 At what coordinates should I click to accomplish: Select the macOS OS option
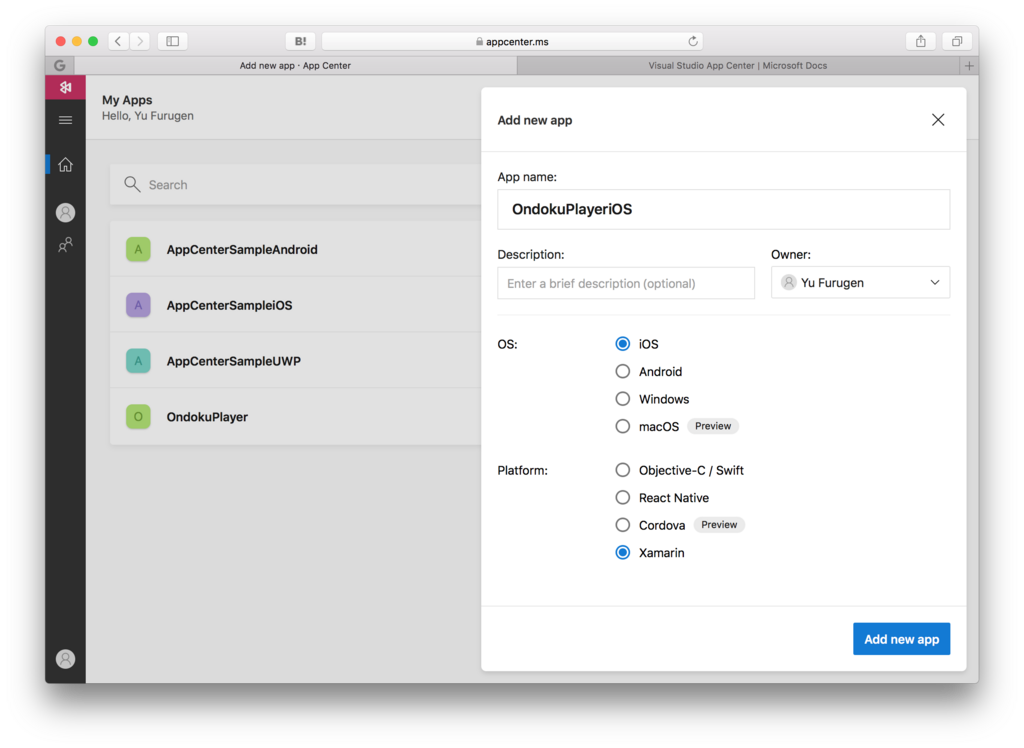click(623, 427)
